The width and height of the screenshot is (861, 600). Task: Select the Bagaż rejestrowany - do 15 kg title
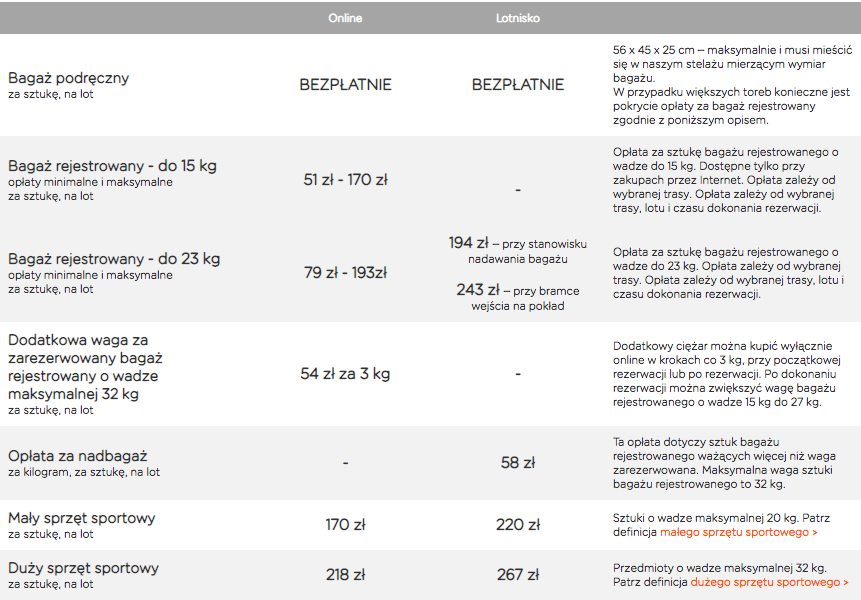(x=112, y=166)
